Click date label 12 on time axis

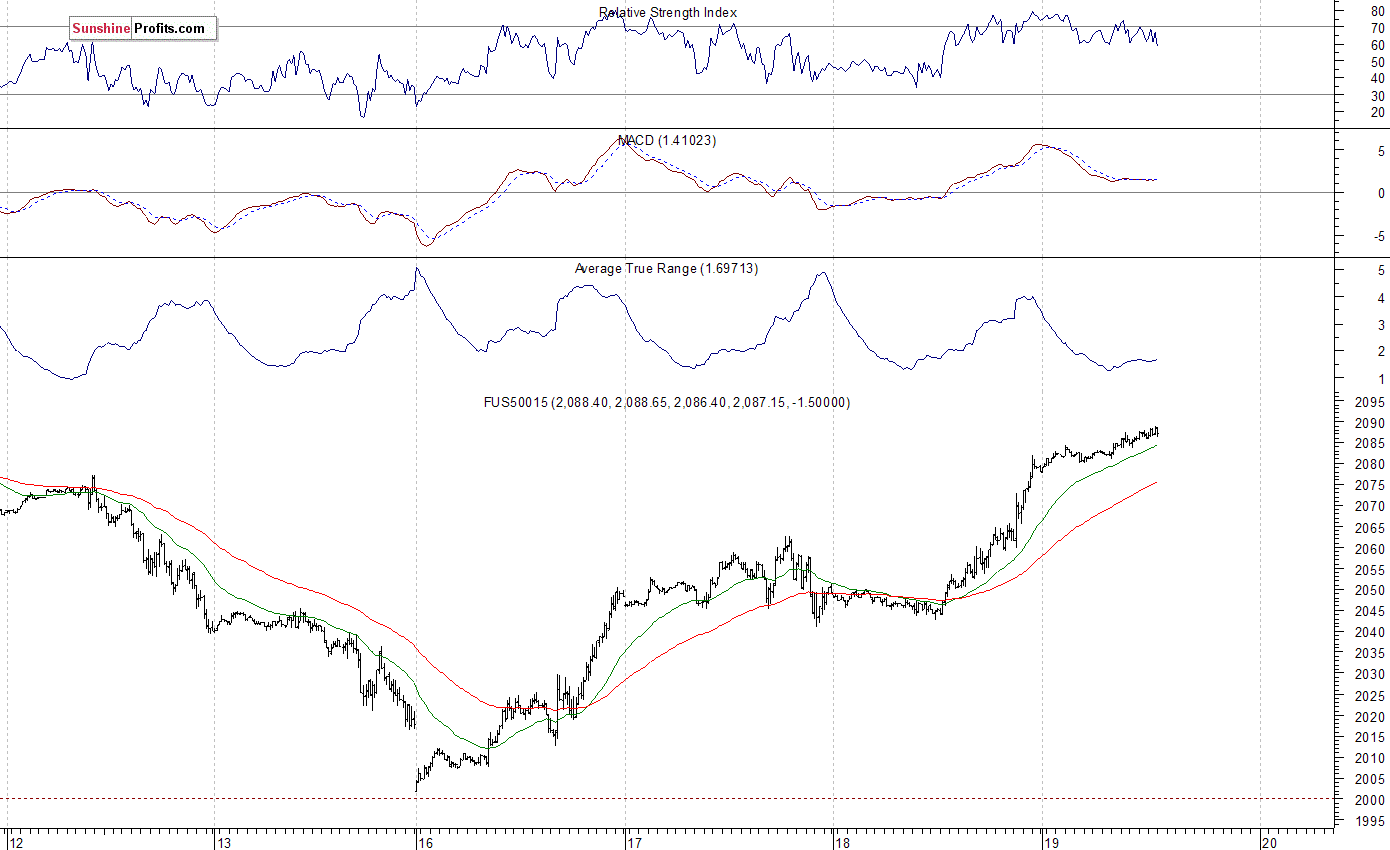14,843
